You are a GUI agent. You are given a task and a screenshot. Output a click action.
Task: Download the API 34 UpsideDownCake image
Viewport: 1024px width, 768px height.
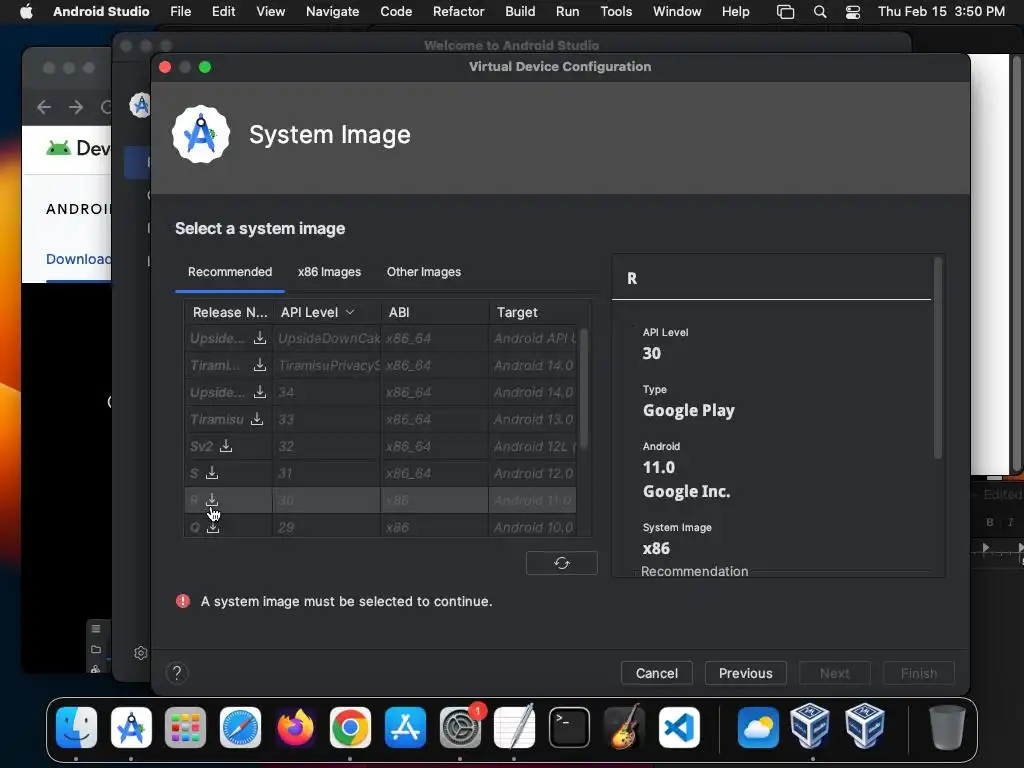click(260, 392)
